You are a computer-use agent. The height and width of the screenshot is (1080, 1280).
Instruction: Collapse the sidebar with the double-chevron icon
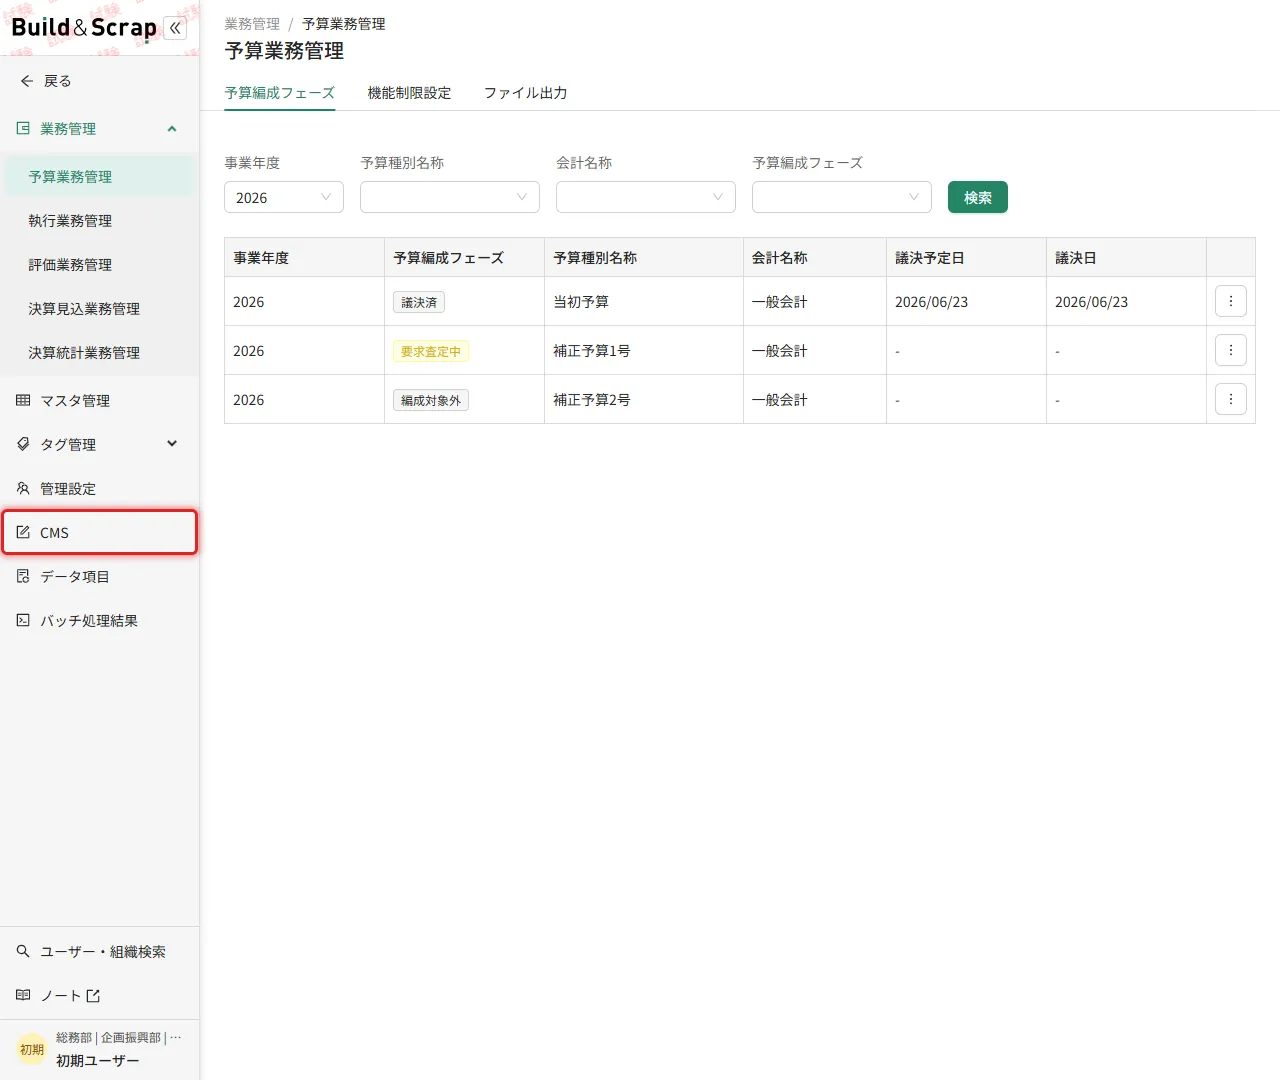pyautogui.click(x=175, y=28)
